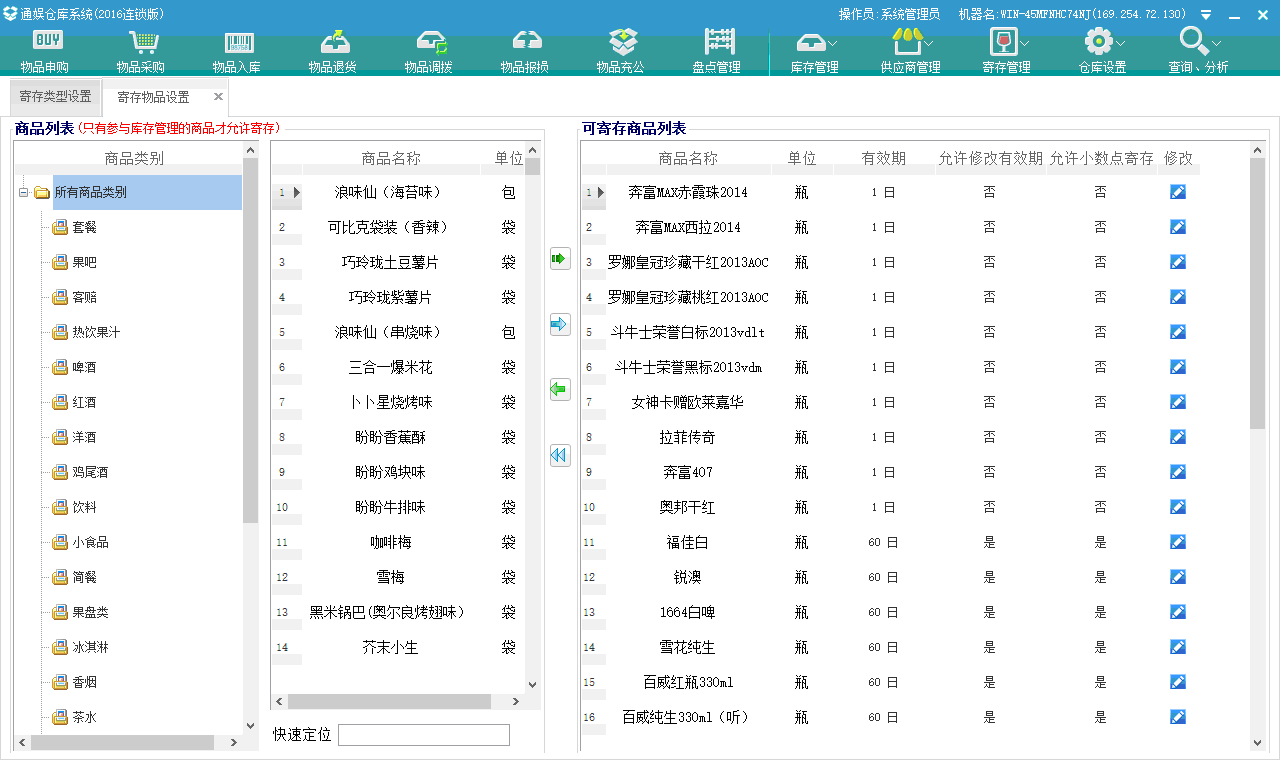Edit 奔富407 row pencil icon

tap(1178, 472)
